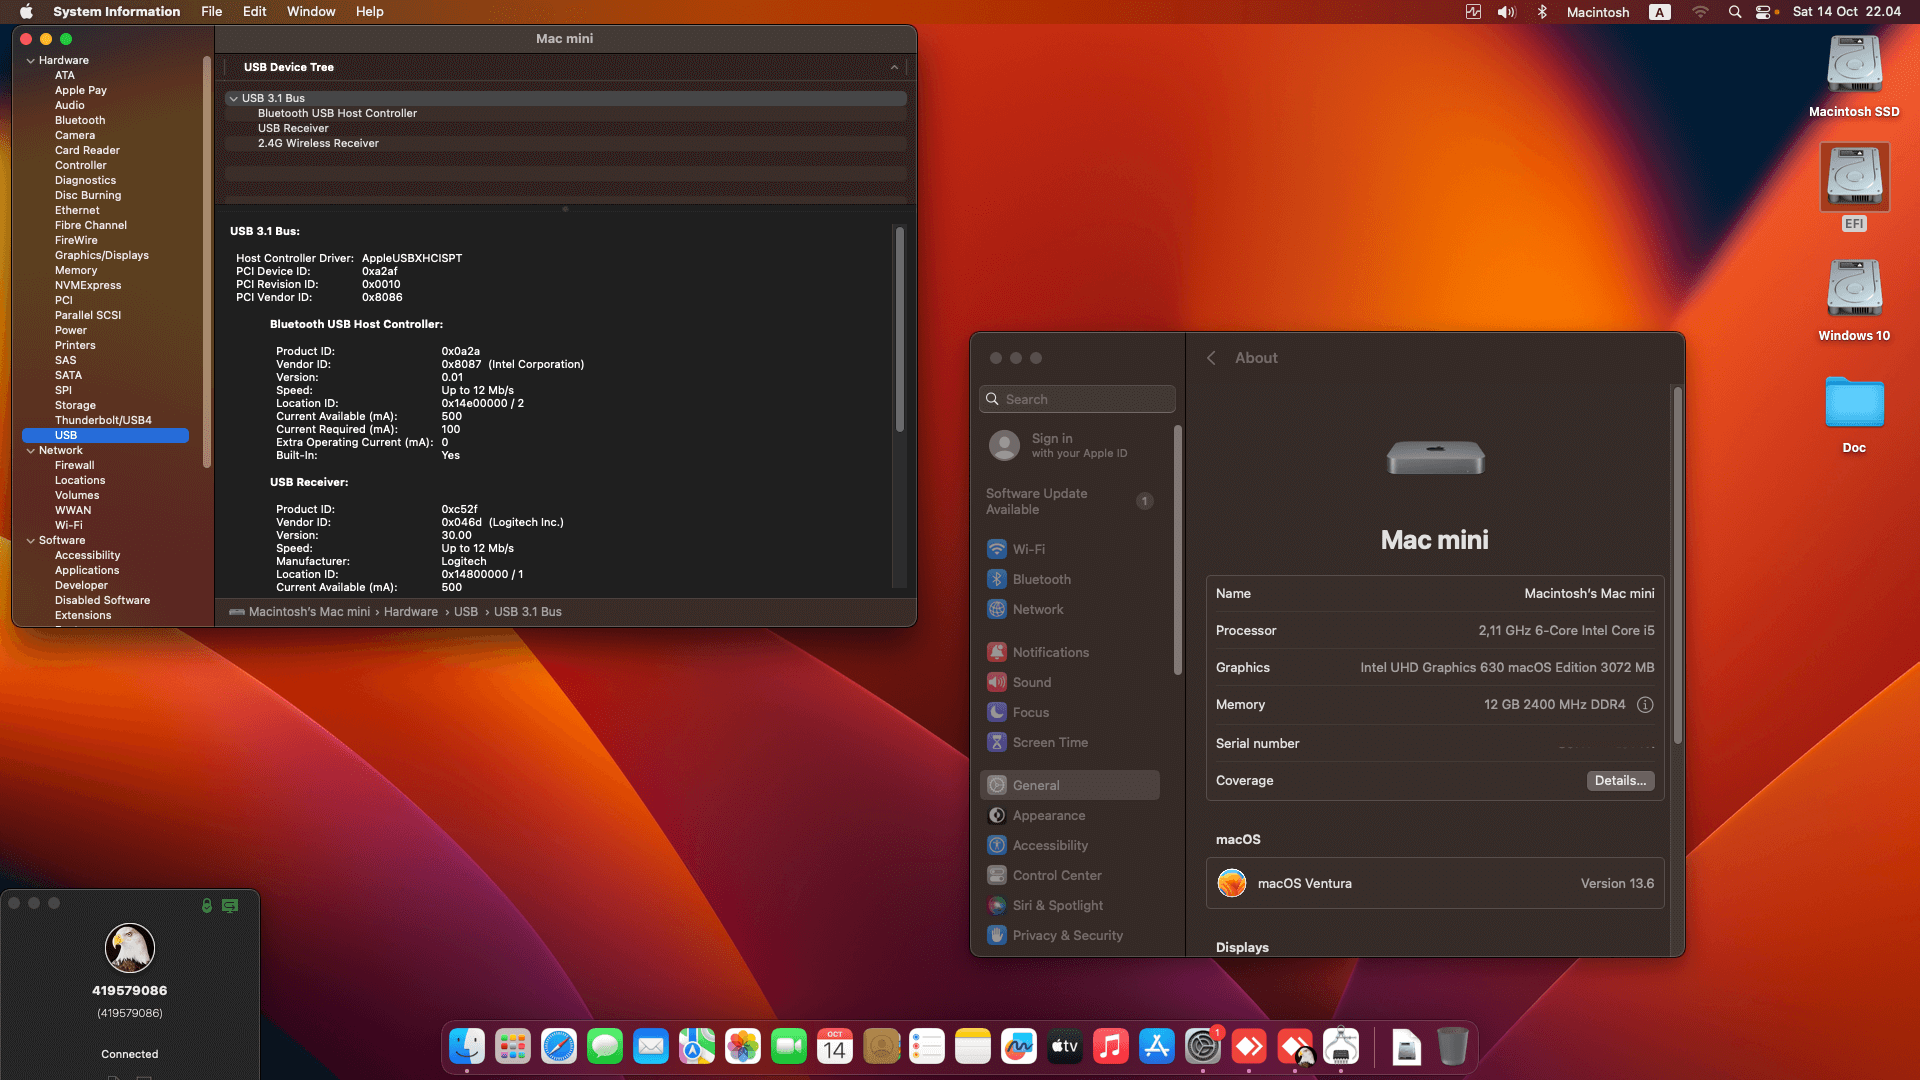Screen dimensions: 1920x1080
Task: Open System Settings from the Dock
Action: click(1202, 1046)
